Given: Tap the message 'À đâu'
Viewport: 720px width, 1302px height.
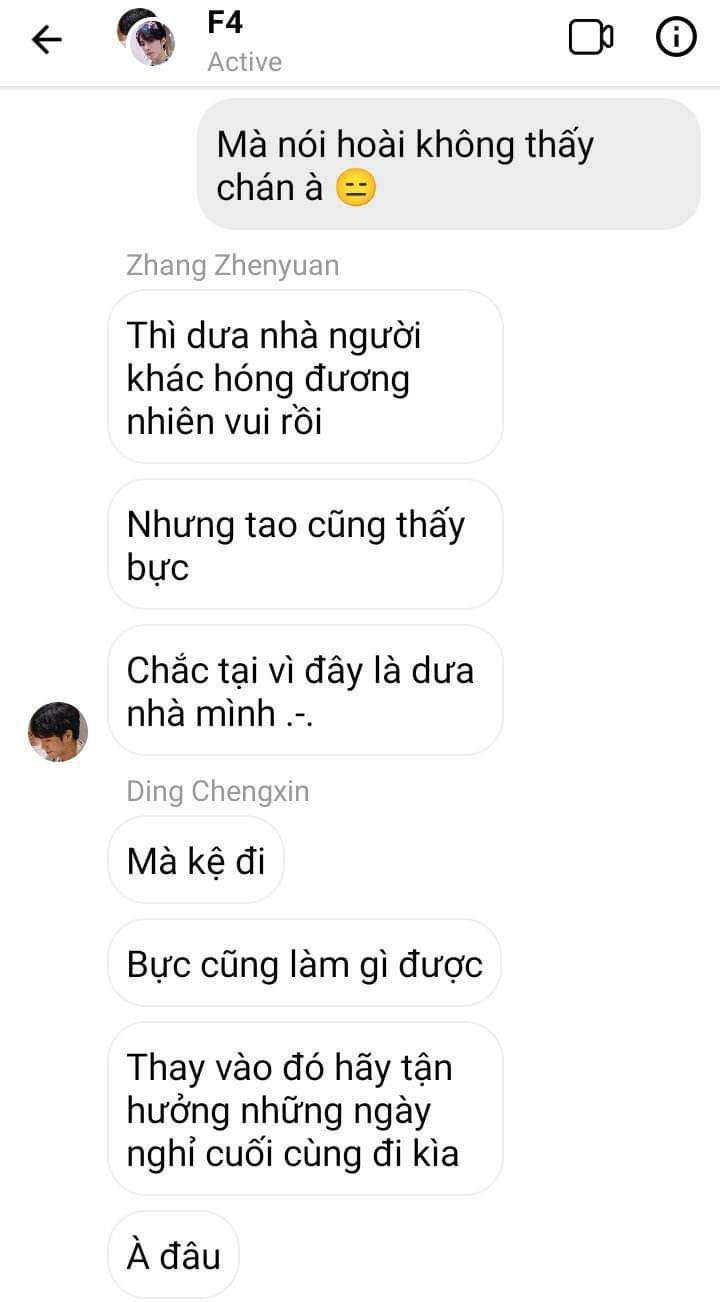Looking at the screenshot, I should click(x=173, y=1255).
